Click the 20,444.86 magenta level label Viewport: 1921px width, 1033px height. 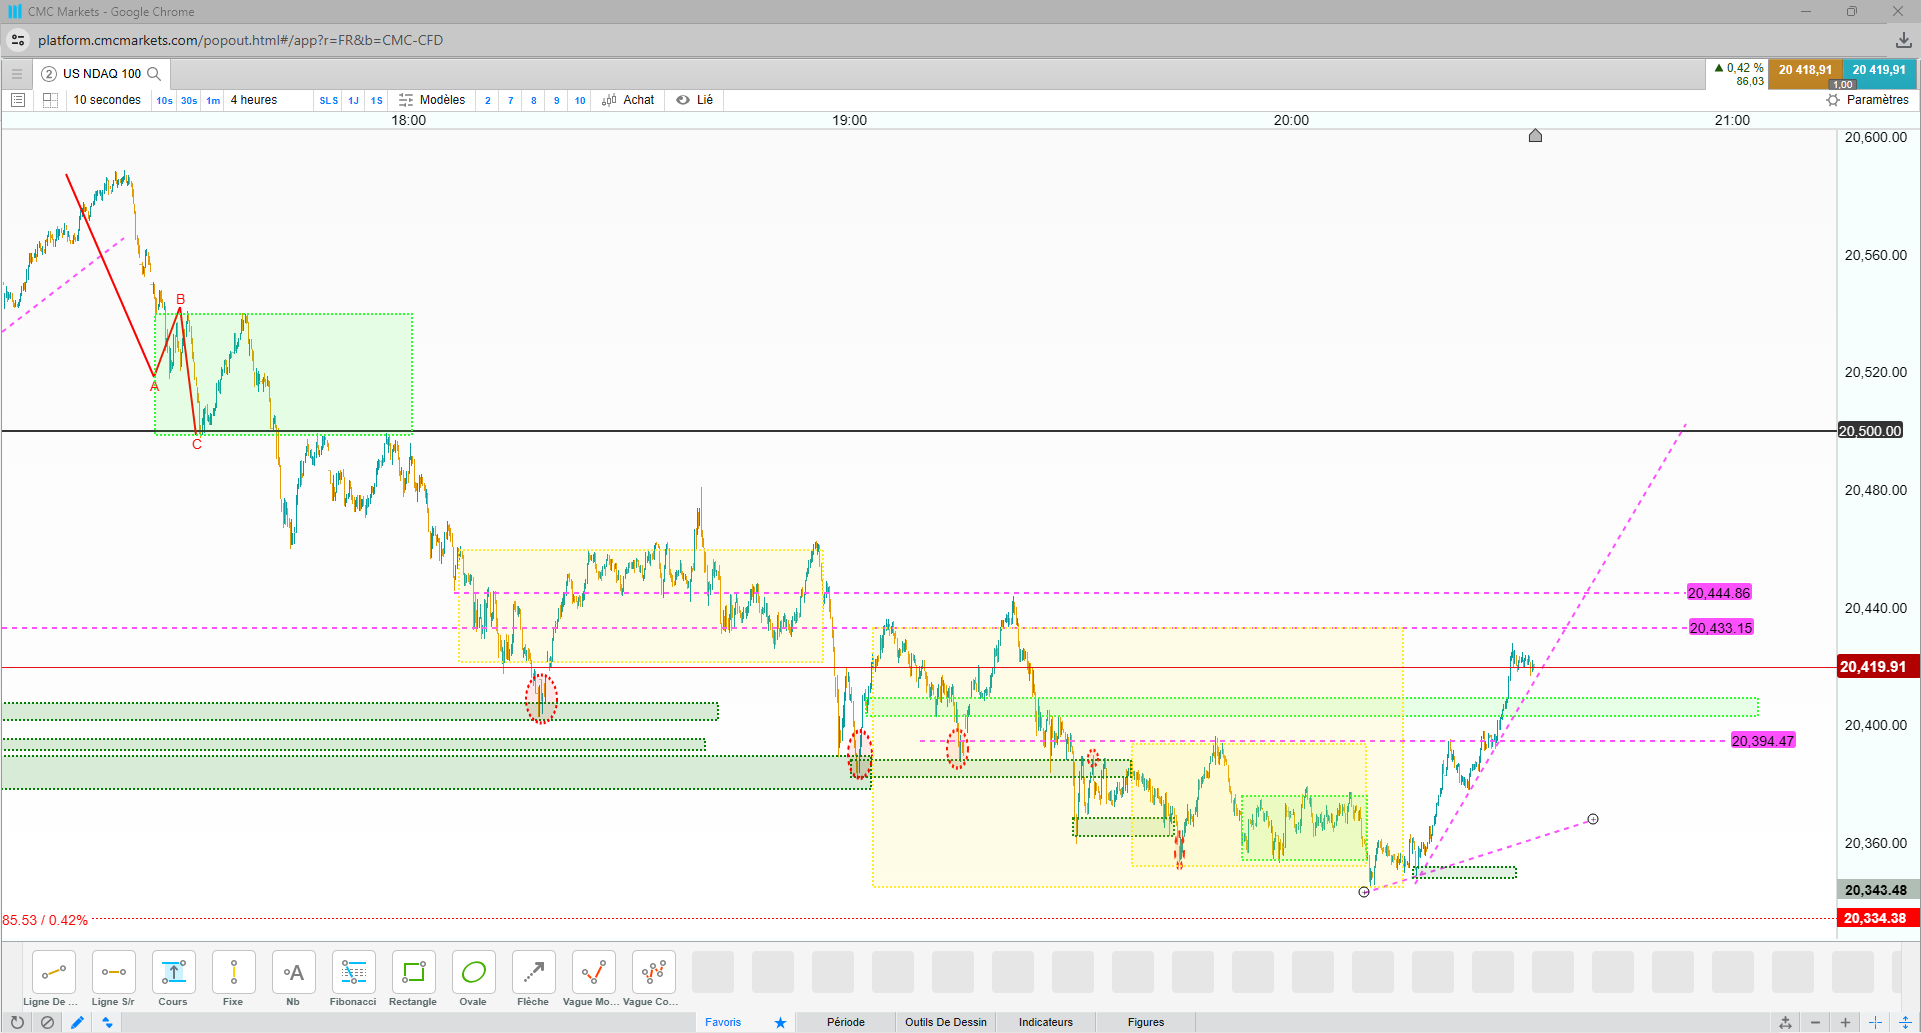pos(1719,593)
